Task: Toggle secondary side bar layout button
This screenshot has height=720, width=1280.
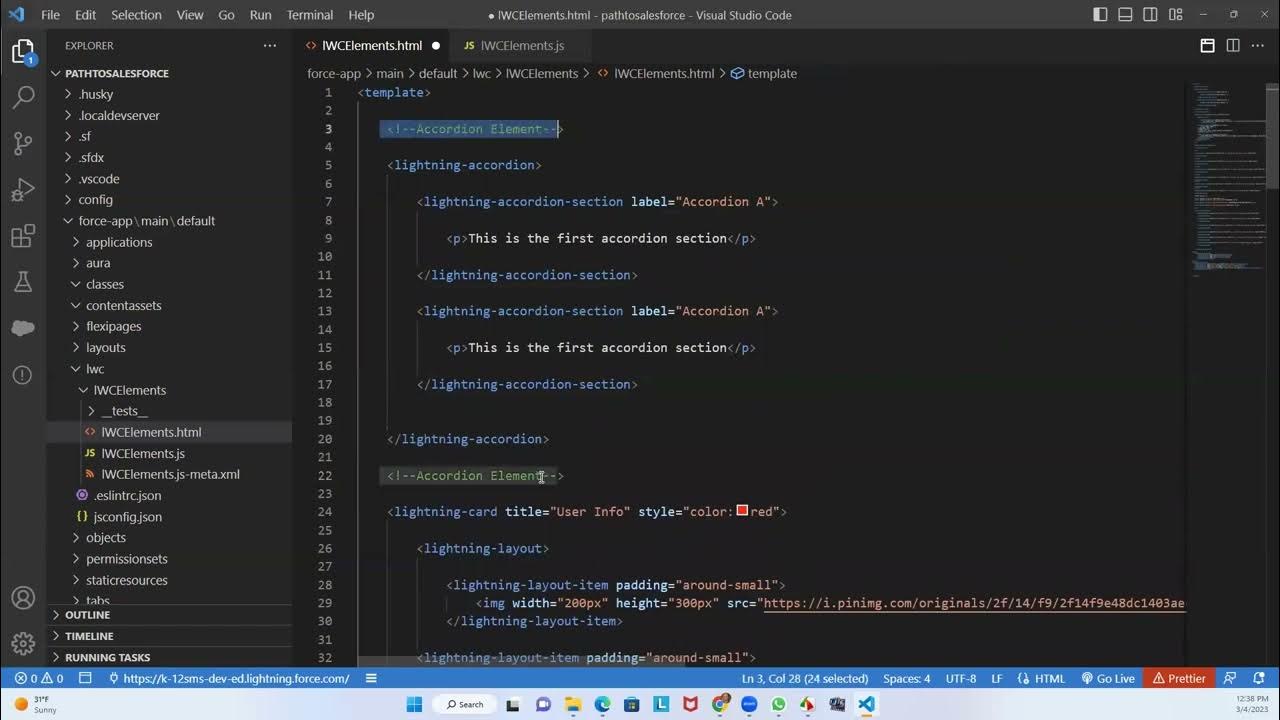Action: (x=1152, y=15)
